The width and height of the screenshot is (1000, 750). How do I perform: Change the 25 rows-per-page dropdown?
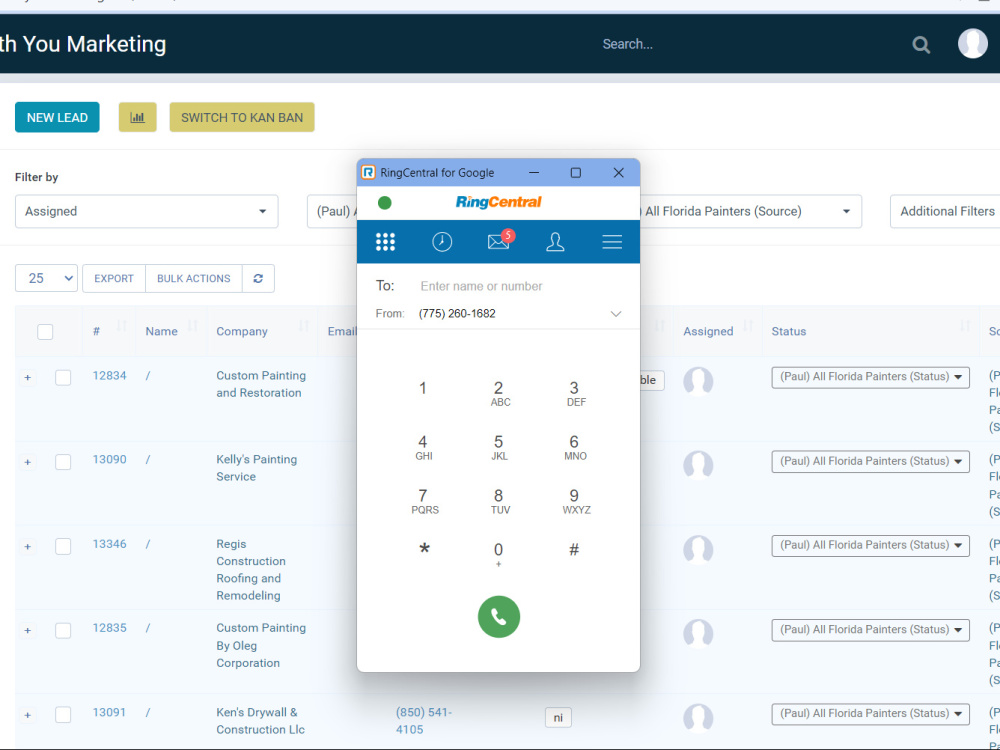point(45,278)
